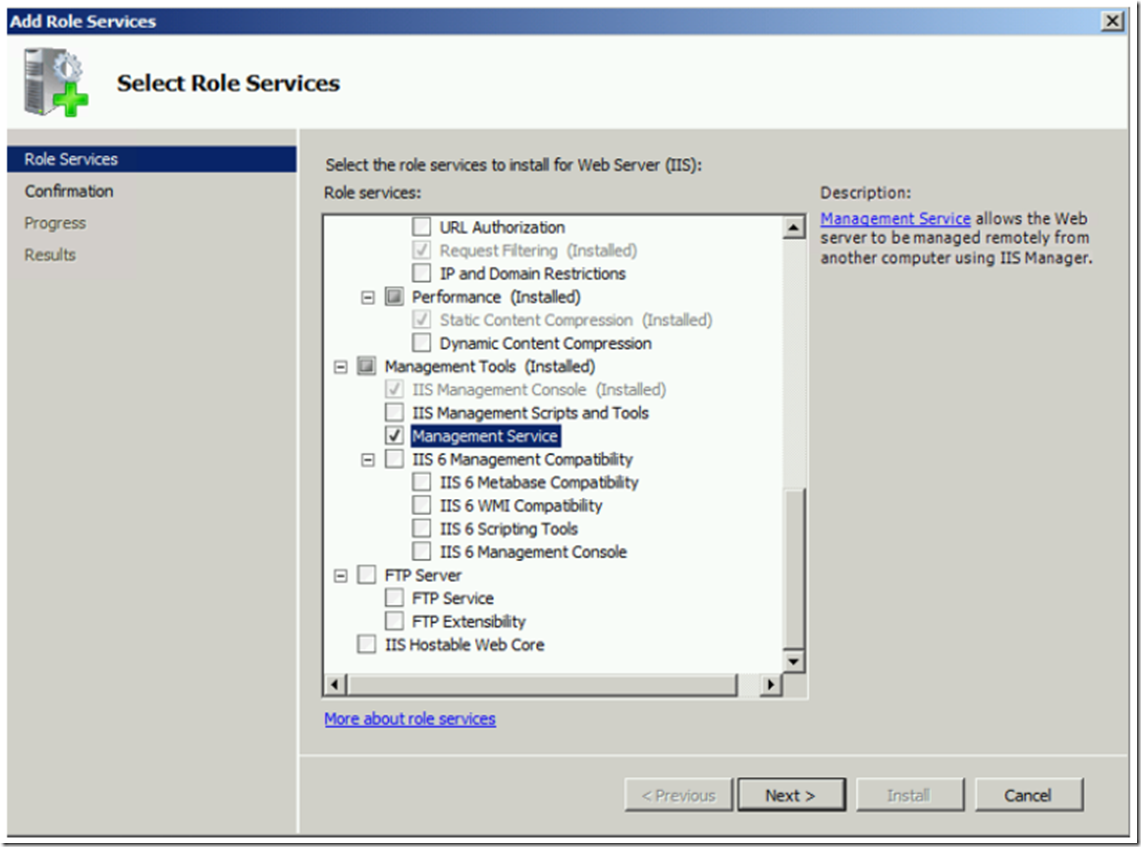The width and height of the screenshot is (1141, 847).
Task: Select the Request Filtering (Installed) label
Action: click(538, 250)
